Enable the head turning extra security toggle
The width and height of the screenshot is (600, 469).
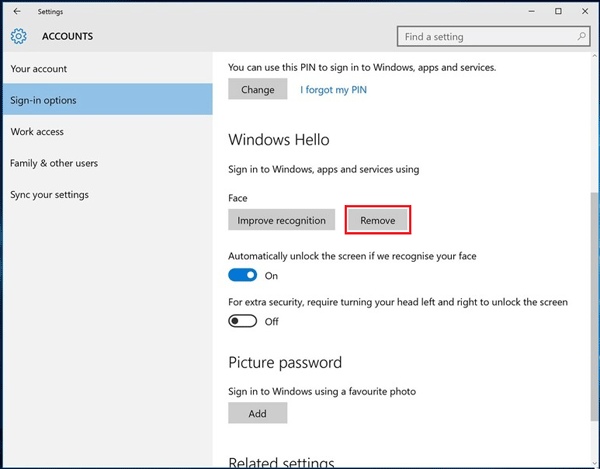click(243, 321)
